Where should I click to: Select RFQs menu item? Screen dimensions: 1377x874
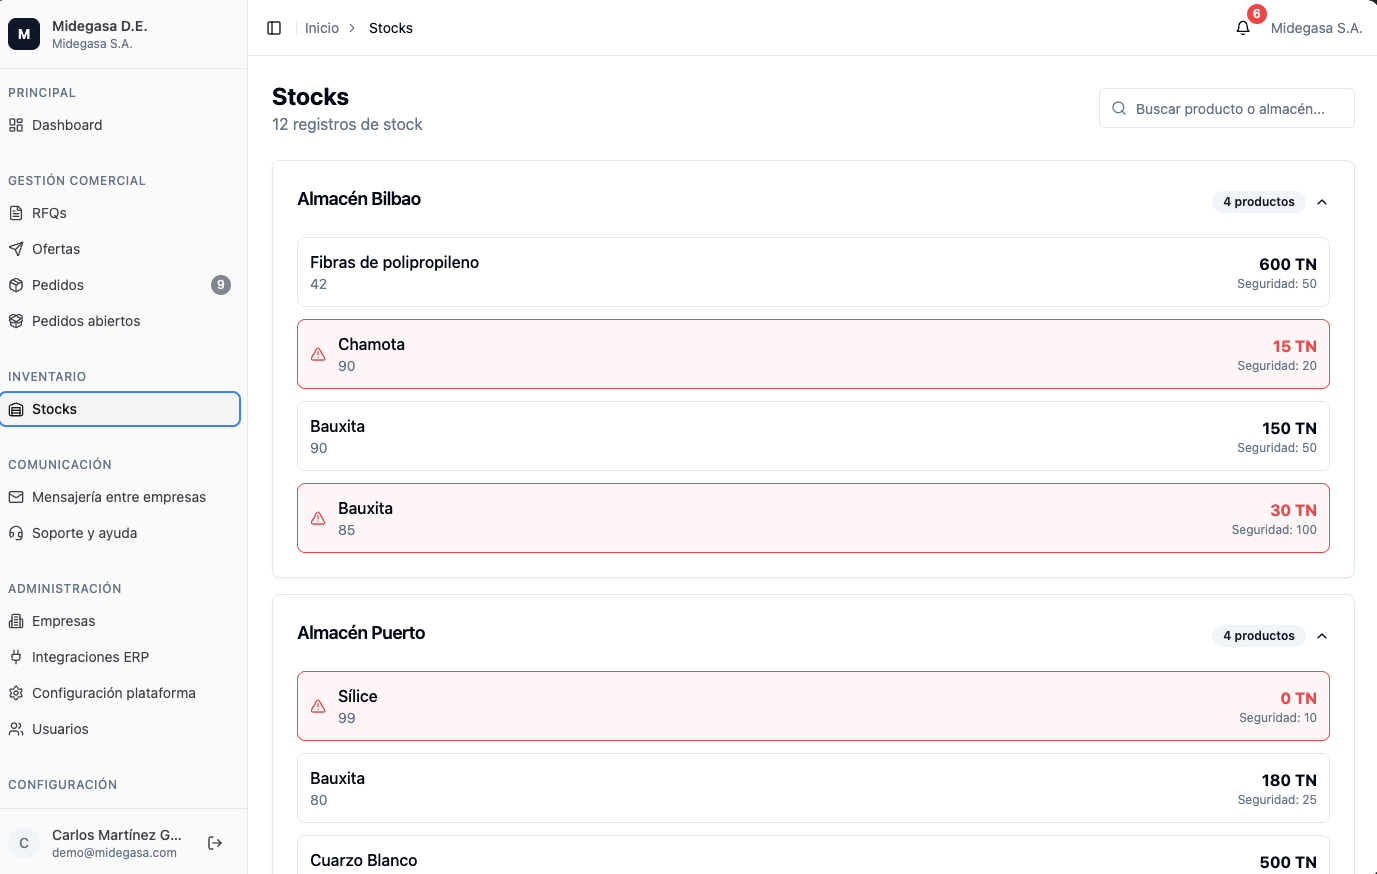[x=120, y=213]
